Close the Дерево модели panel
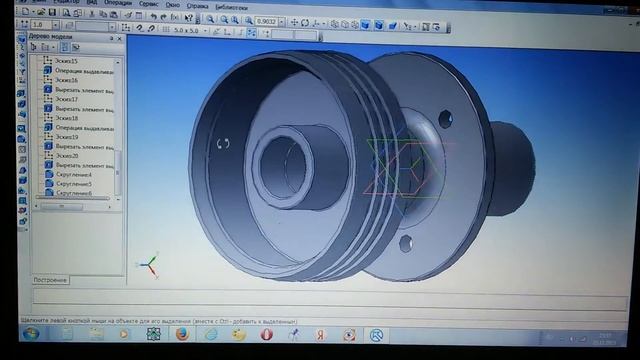Screen dimensions: 640x360 (x=120, y=38)
